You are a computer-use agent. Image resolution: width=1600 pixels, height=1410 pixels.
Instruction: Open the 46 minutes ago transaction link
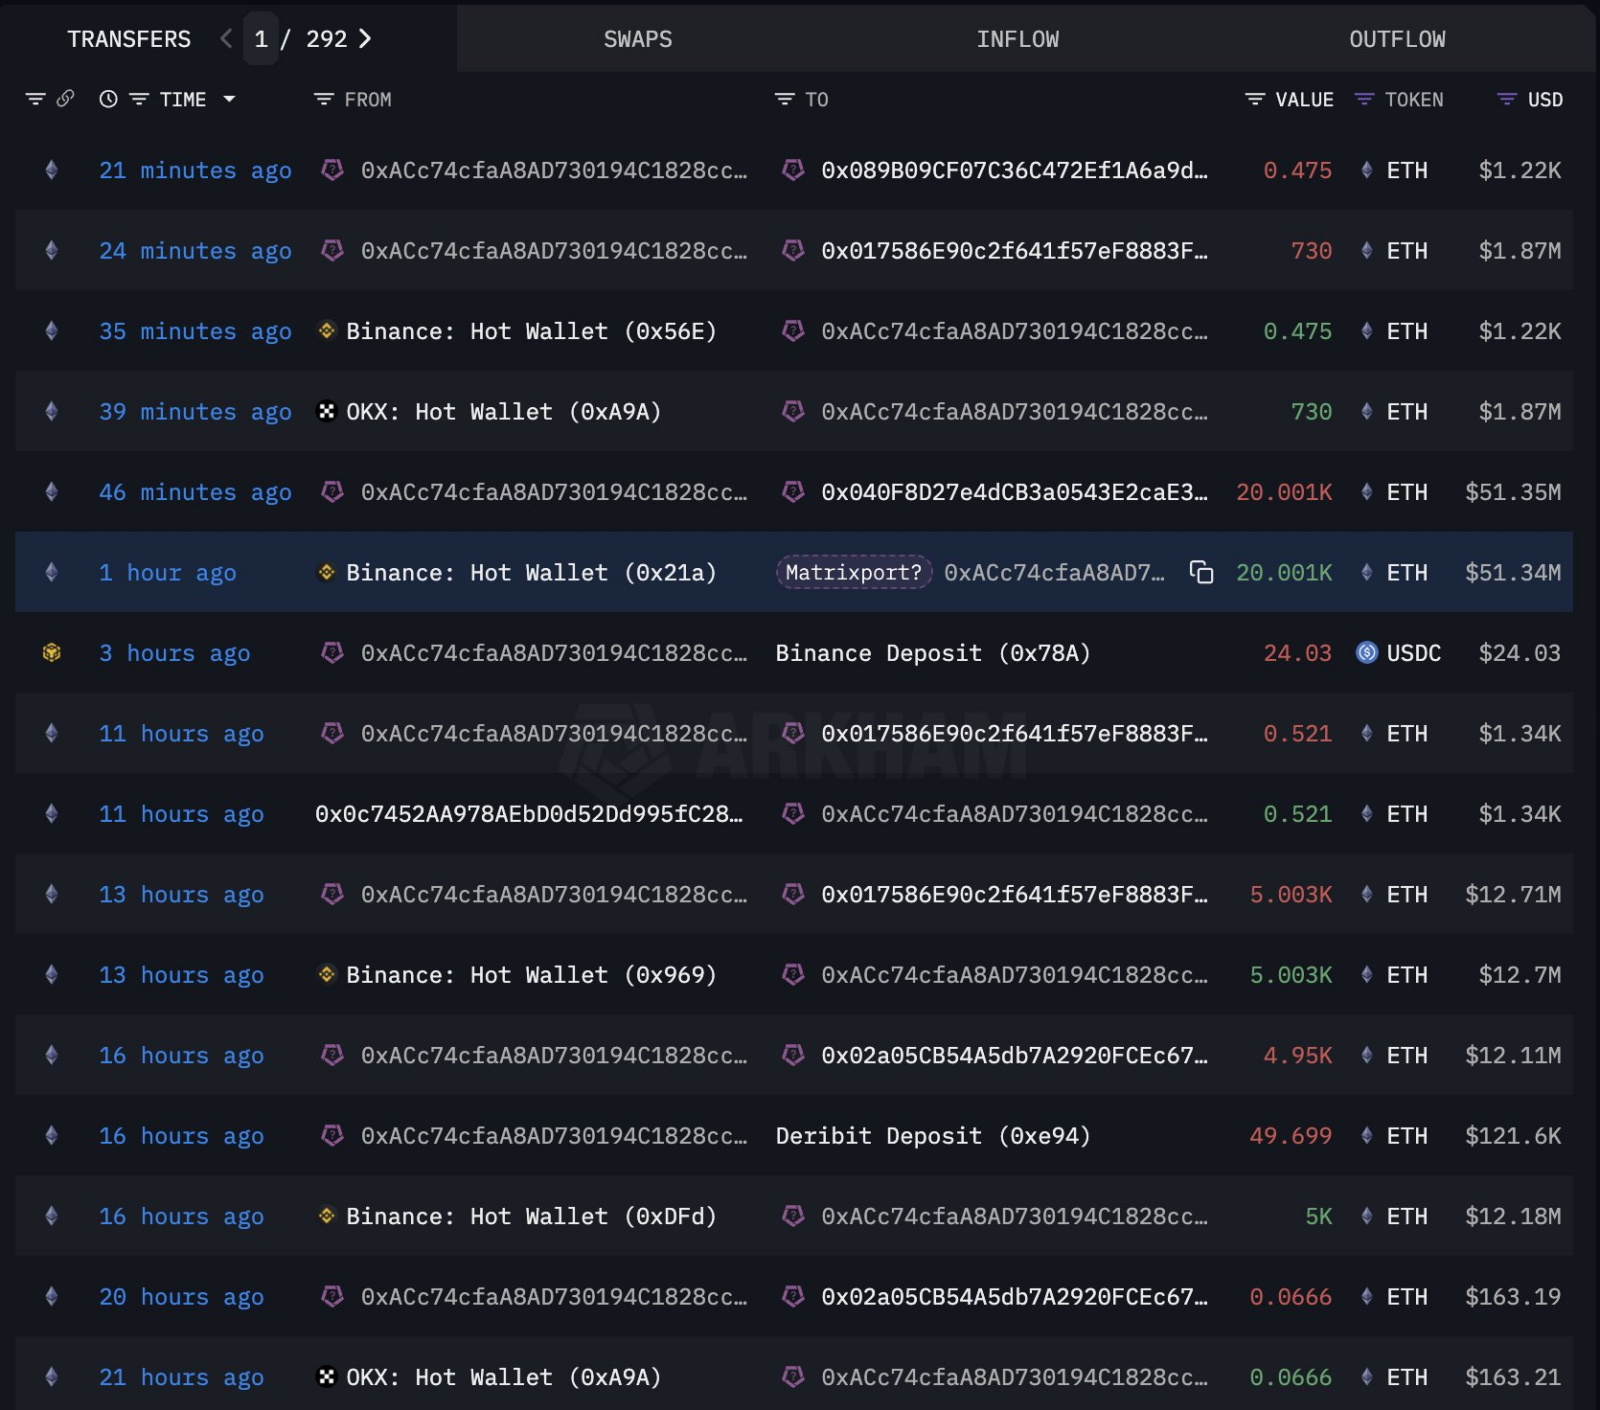pyautogui.click(x=195, y=492)
